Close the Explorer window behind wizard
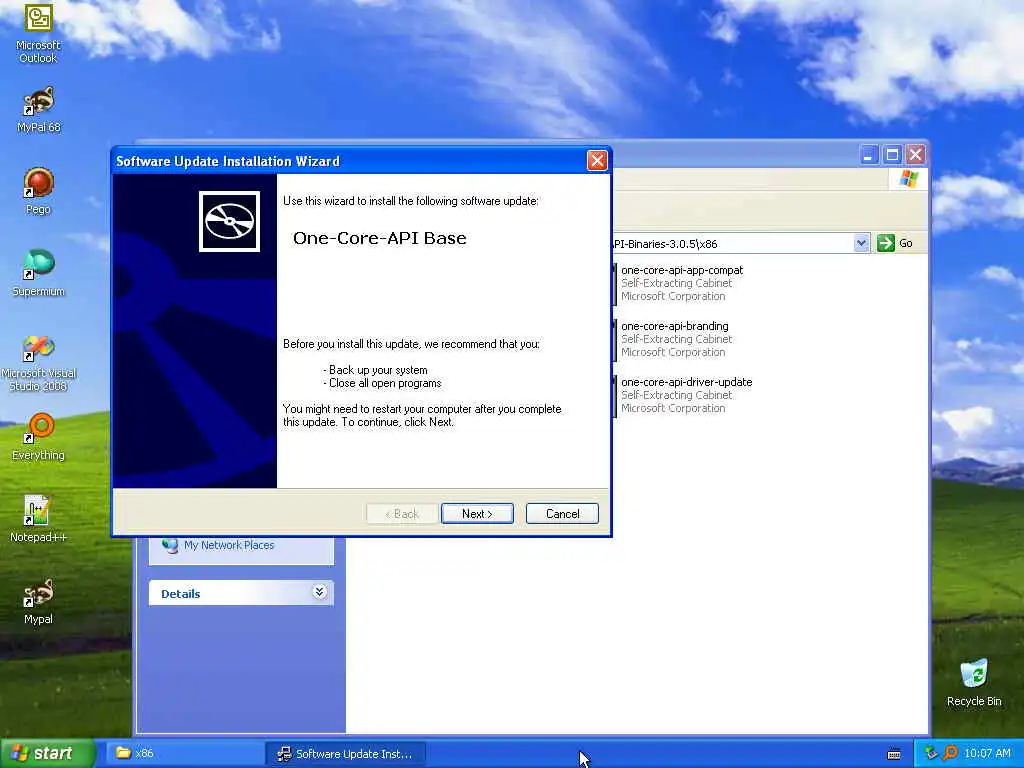Image resolution: width=1024 pixels, height=768 pixels. click(x=916, y=155)
